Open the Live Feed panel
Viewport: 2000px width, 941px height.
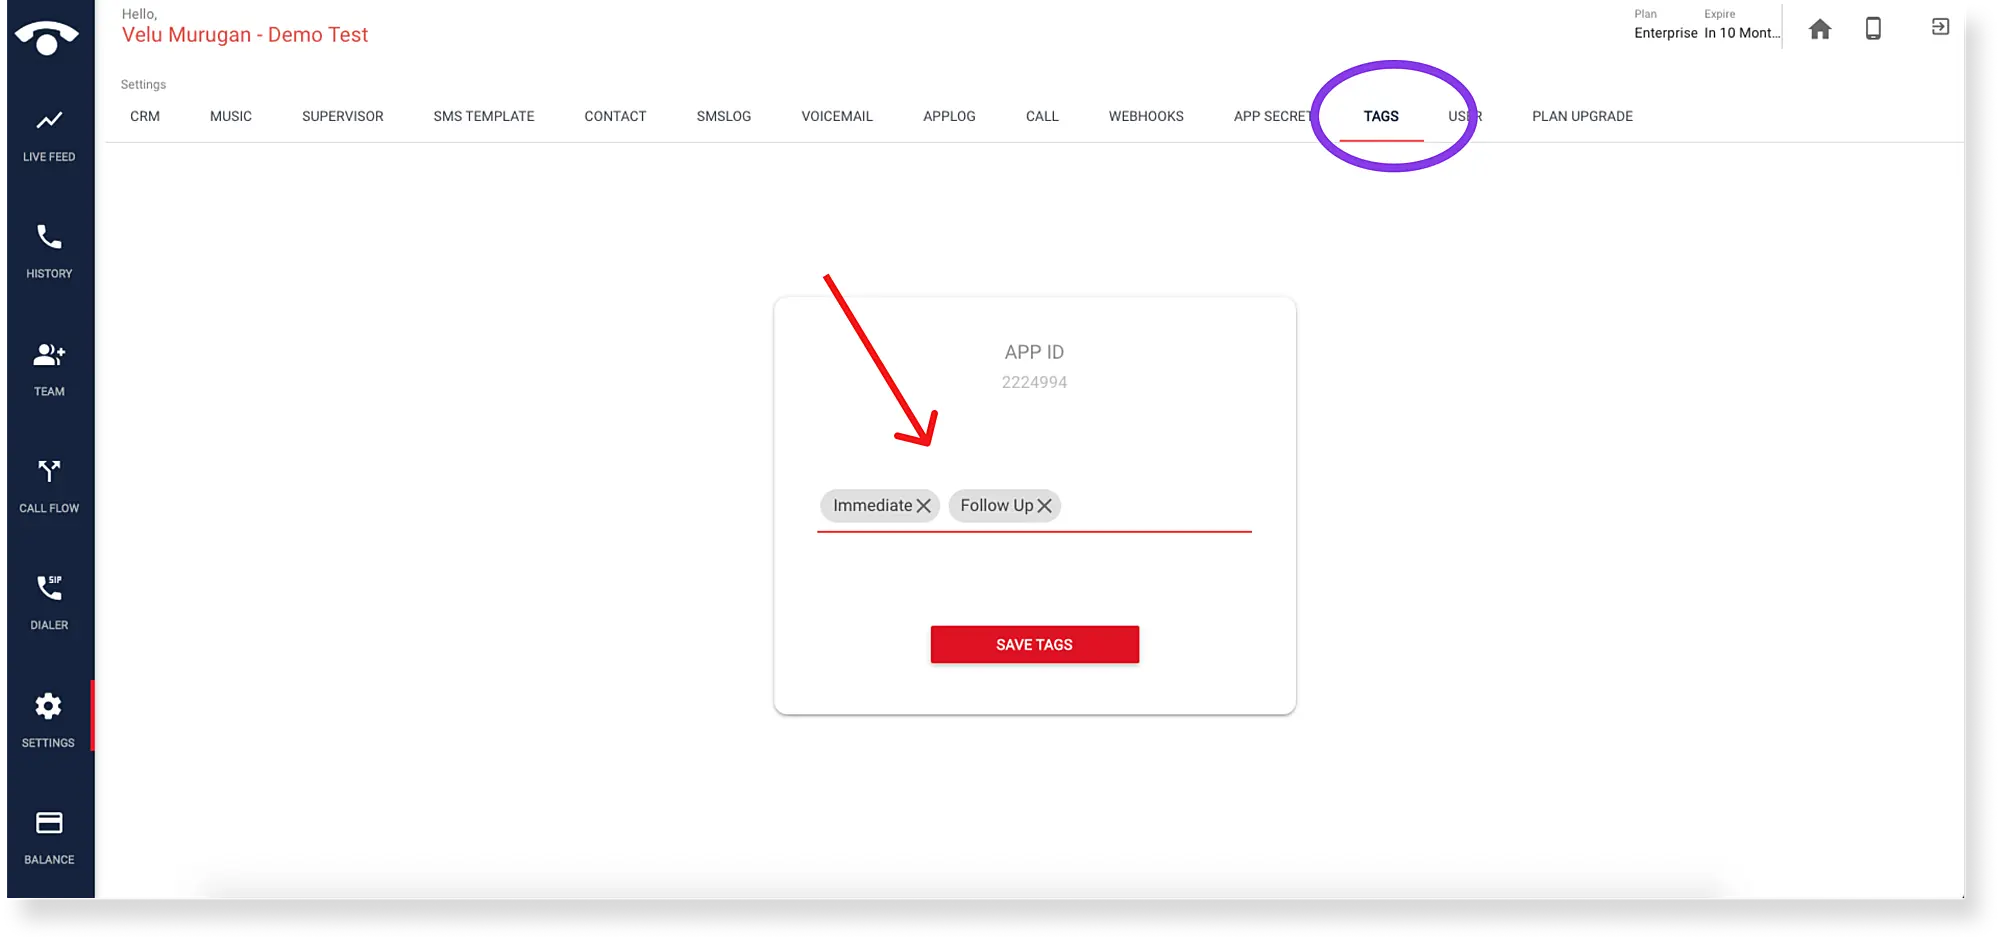click(x=48, y=130)
